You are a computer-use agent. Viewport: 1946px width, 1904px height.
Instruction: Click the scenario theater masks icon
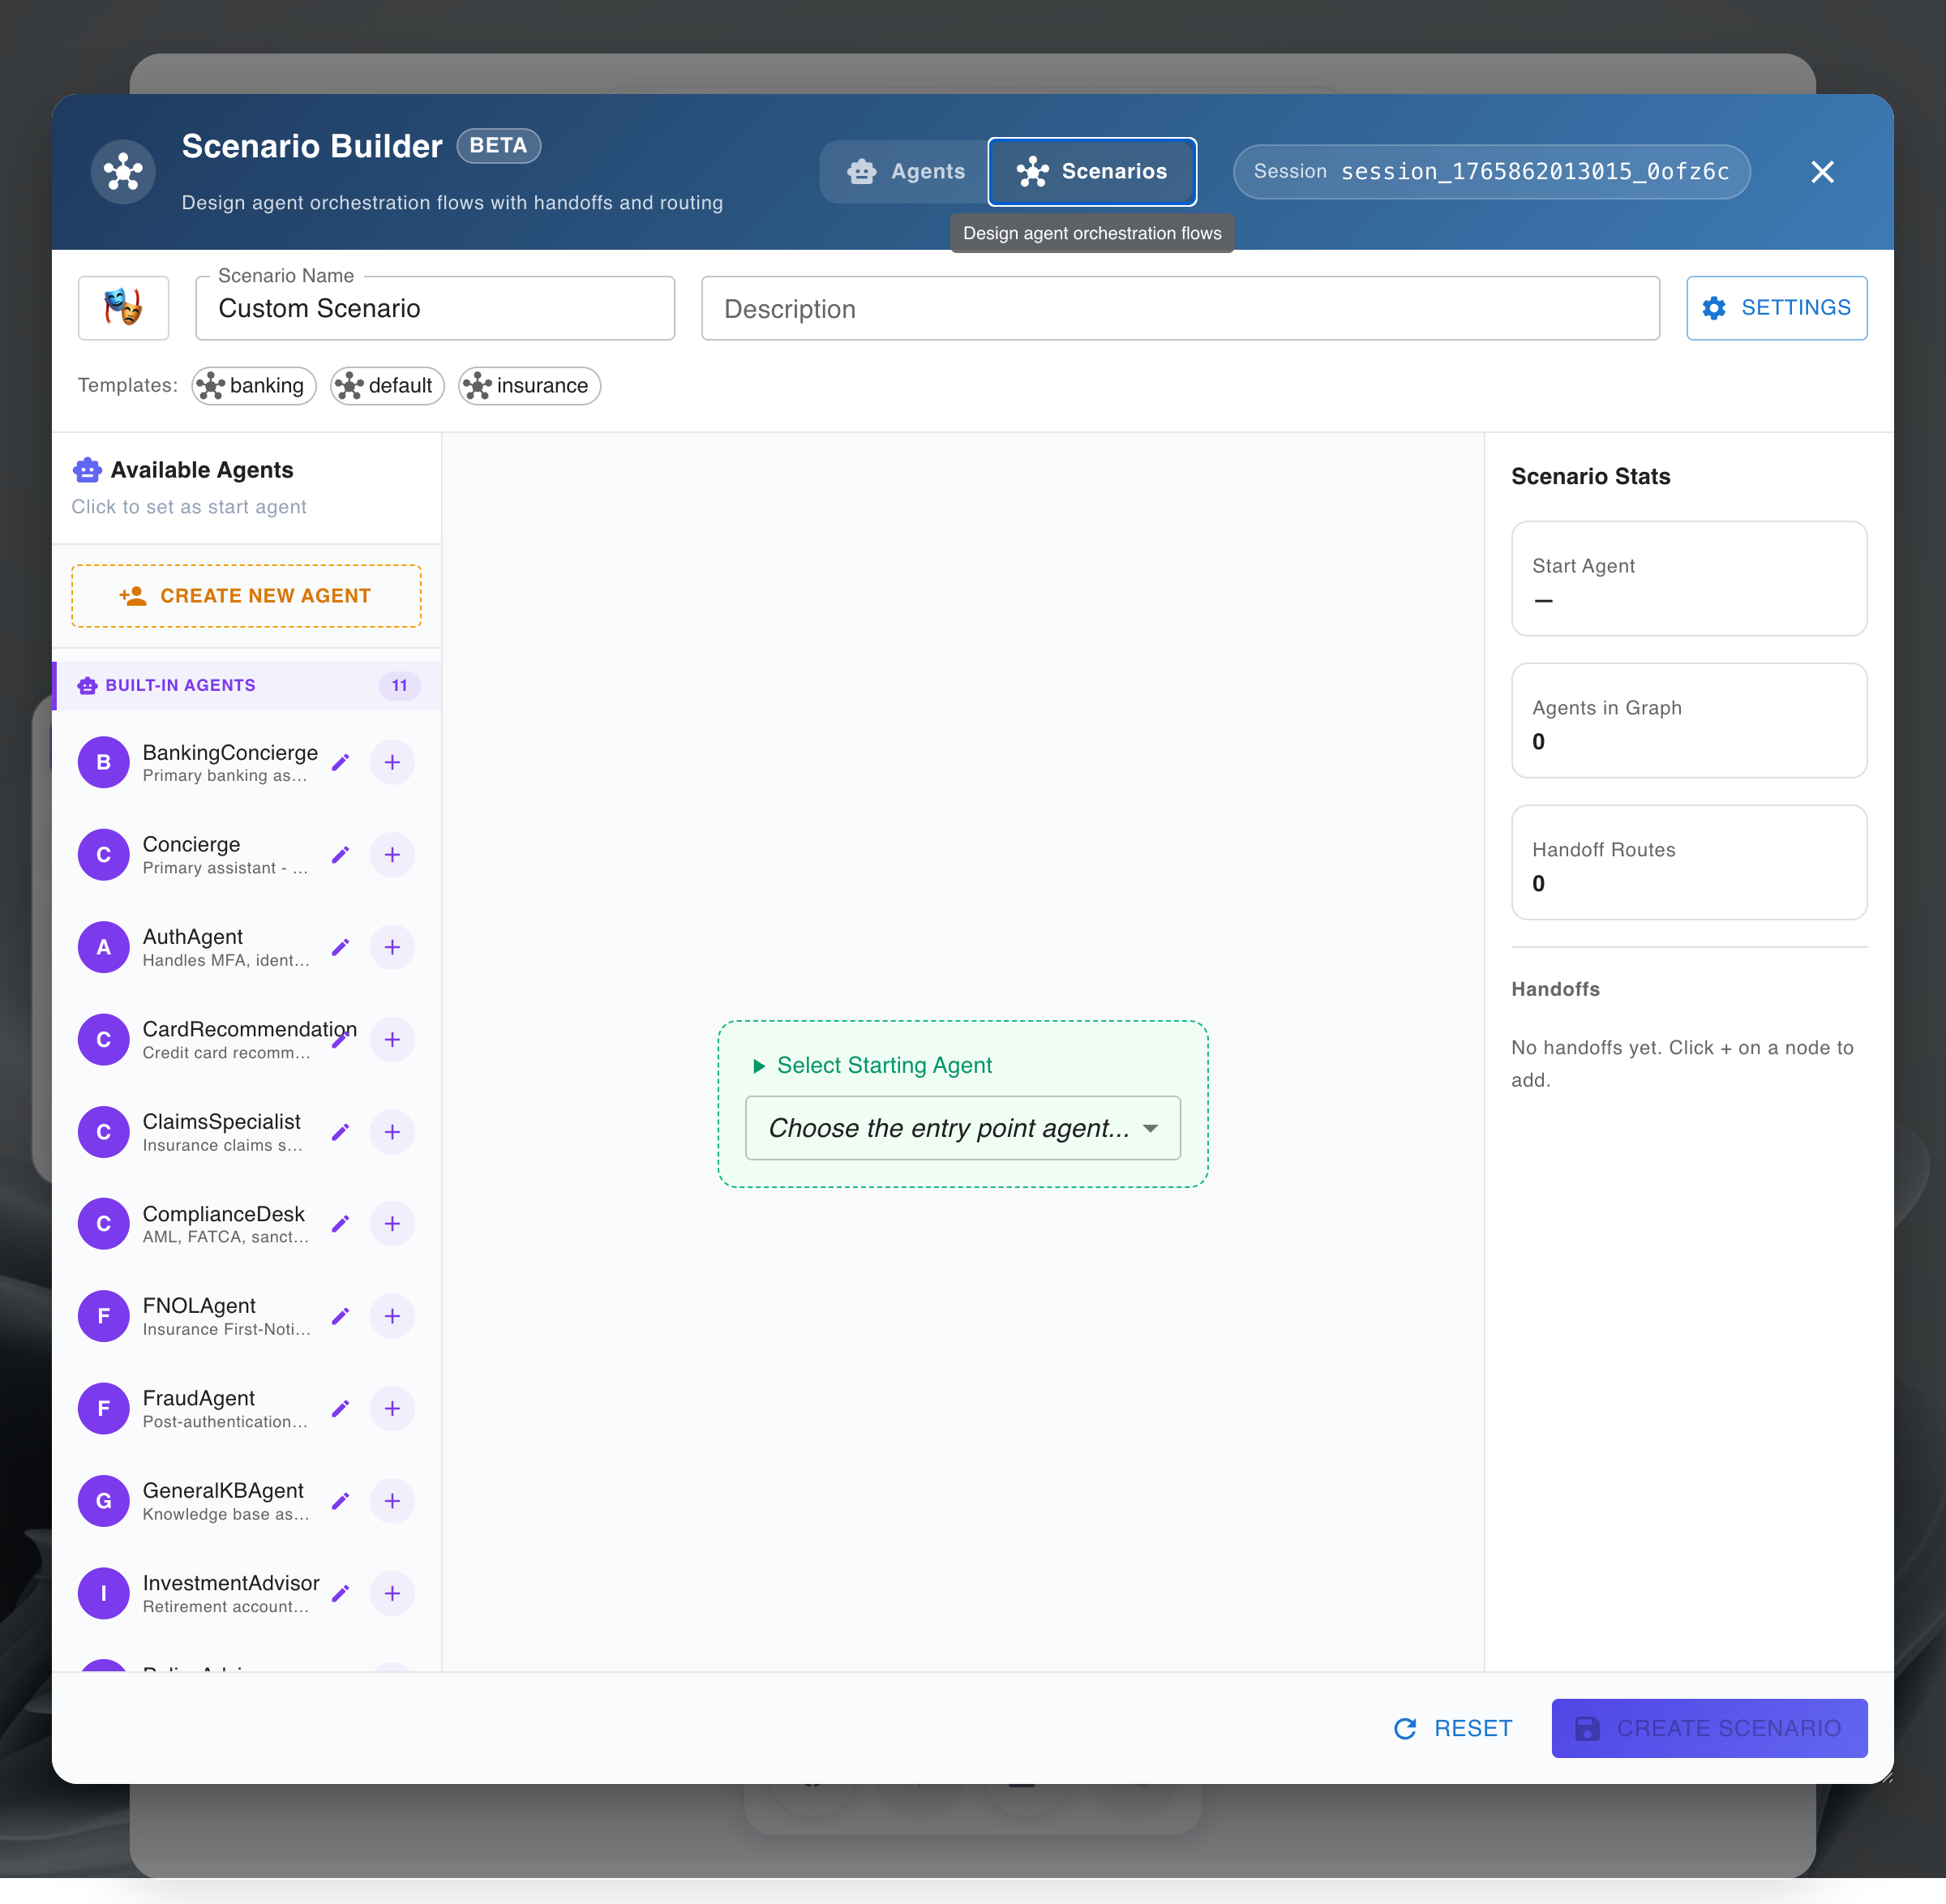click(123, 308)
